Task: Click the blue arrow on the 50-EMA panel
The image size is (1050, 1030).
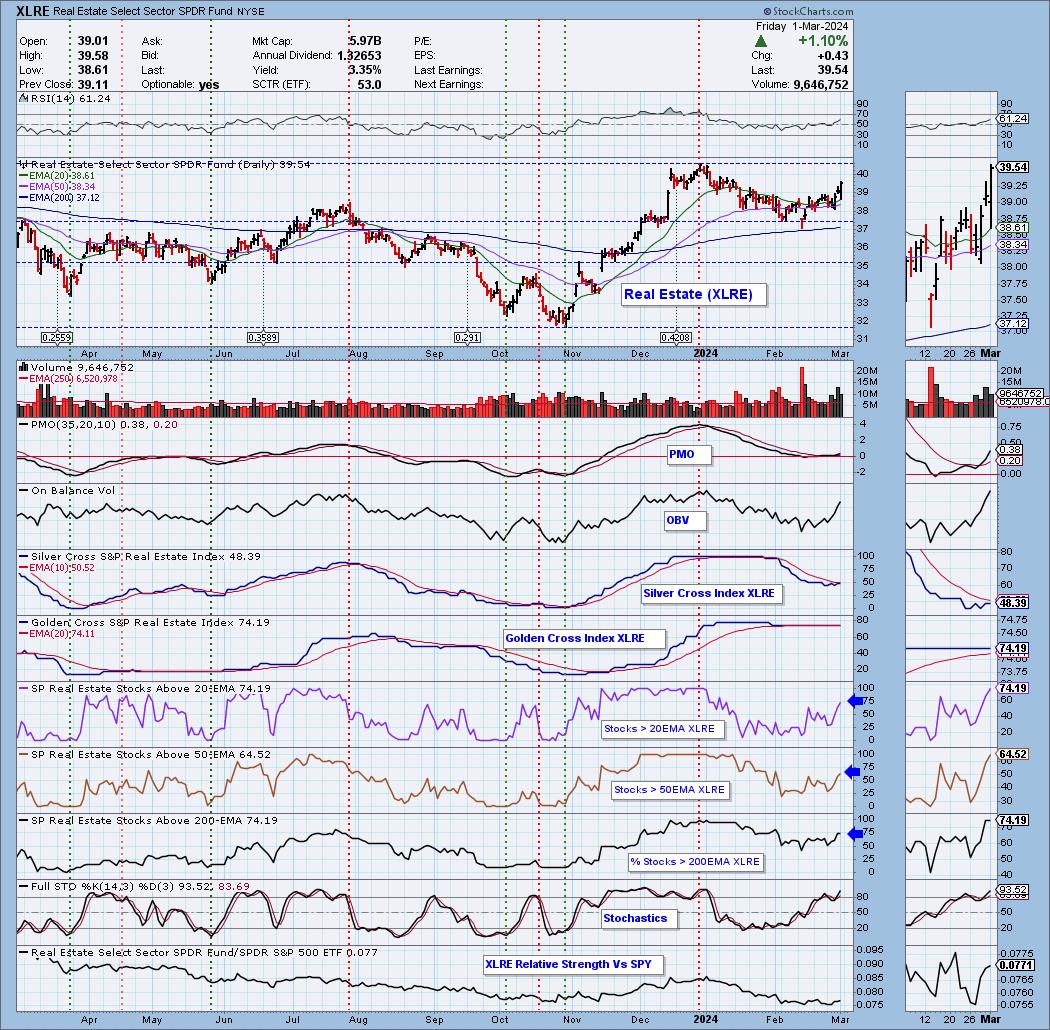Action: click(x=852, y=772)
